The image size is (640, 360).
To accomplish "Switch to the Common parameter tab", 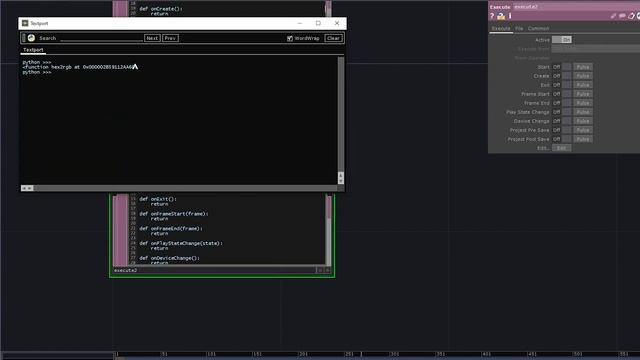I will (x=538, y=29).
